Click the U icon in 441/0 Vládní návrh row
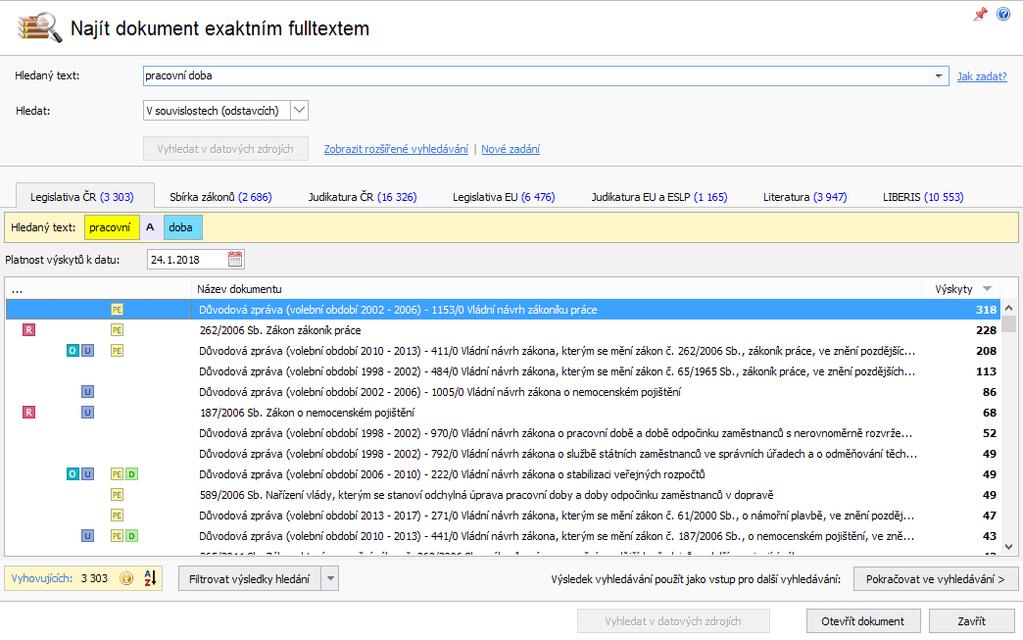 [x=87, y=536]
